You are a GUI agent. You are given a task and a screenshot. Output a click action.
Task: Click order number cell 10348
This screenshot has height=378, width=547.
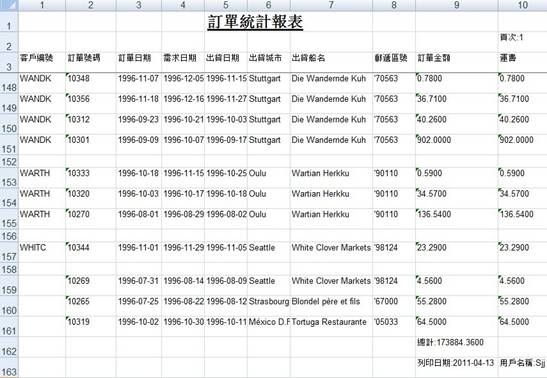pyautogui.click(x=91, y=83)
